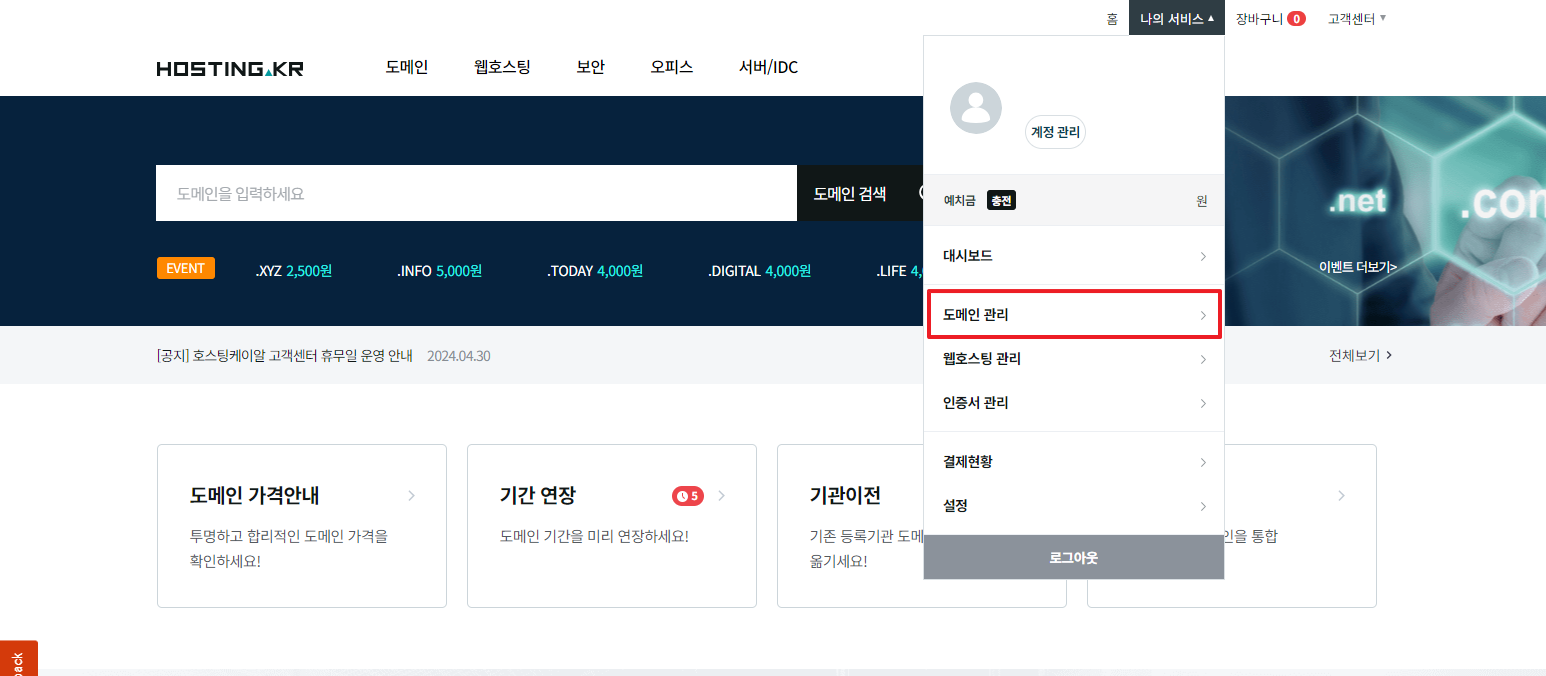This screenshot has height=676, width=1546.
Task: Open 대시보드 from the service menu
Action: 1073,256
